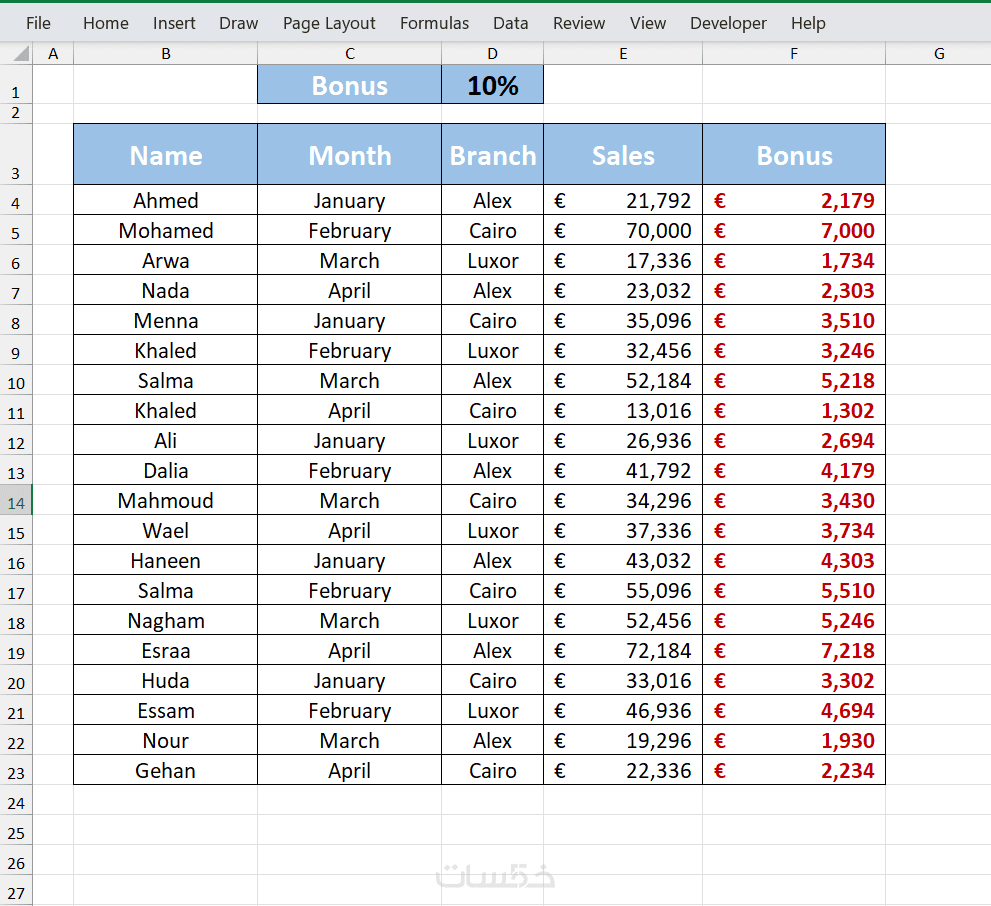The image size is (991, 906).
Task: Open the File menu
Action: pyautogui.click(x=38, y=23)
